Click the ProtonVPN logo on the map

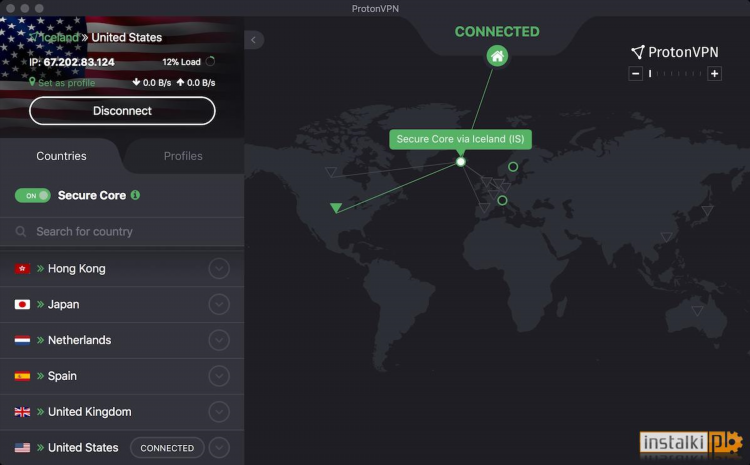[674, 52]
